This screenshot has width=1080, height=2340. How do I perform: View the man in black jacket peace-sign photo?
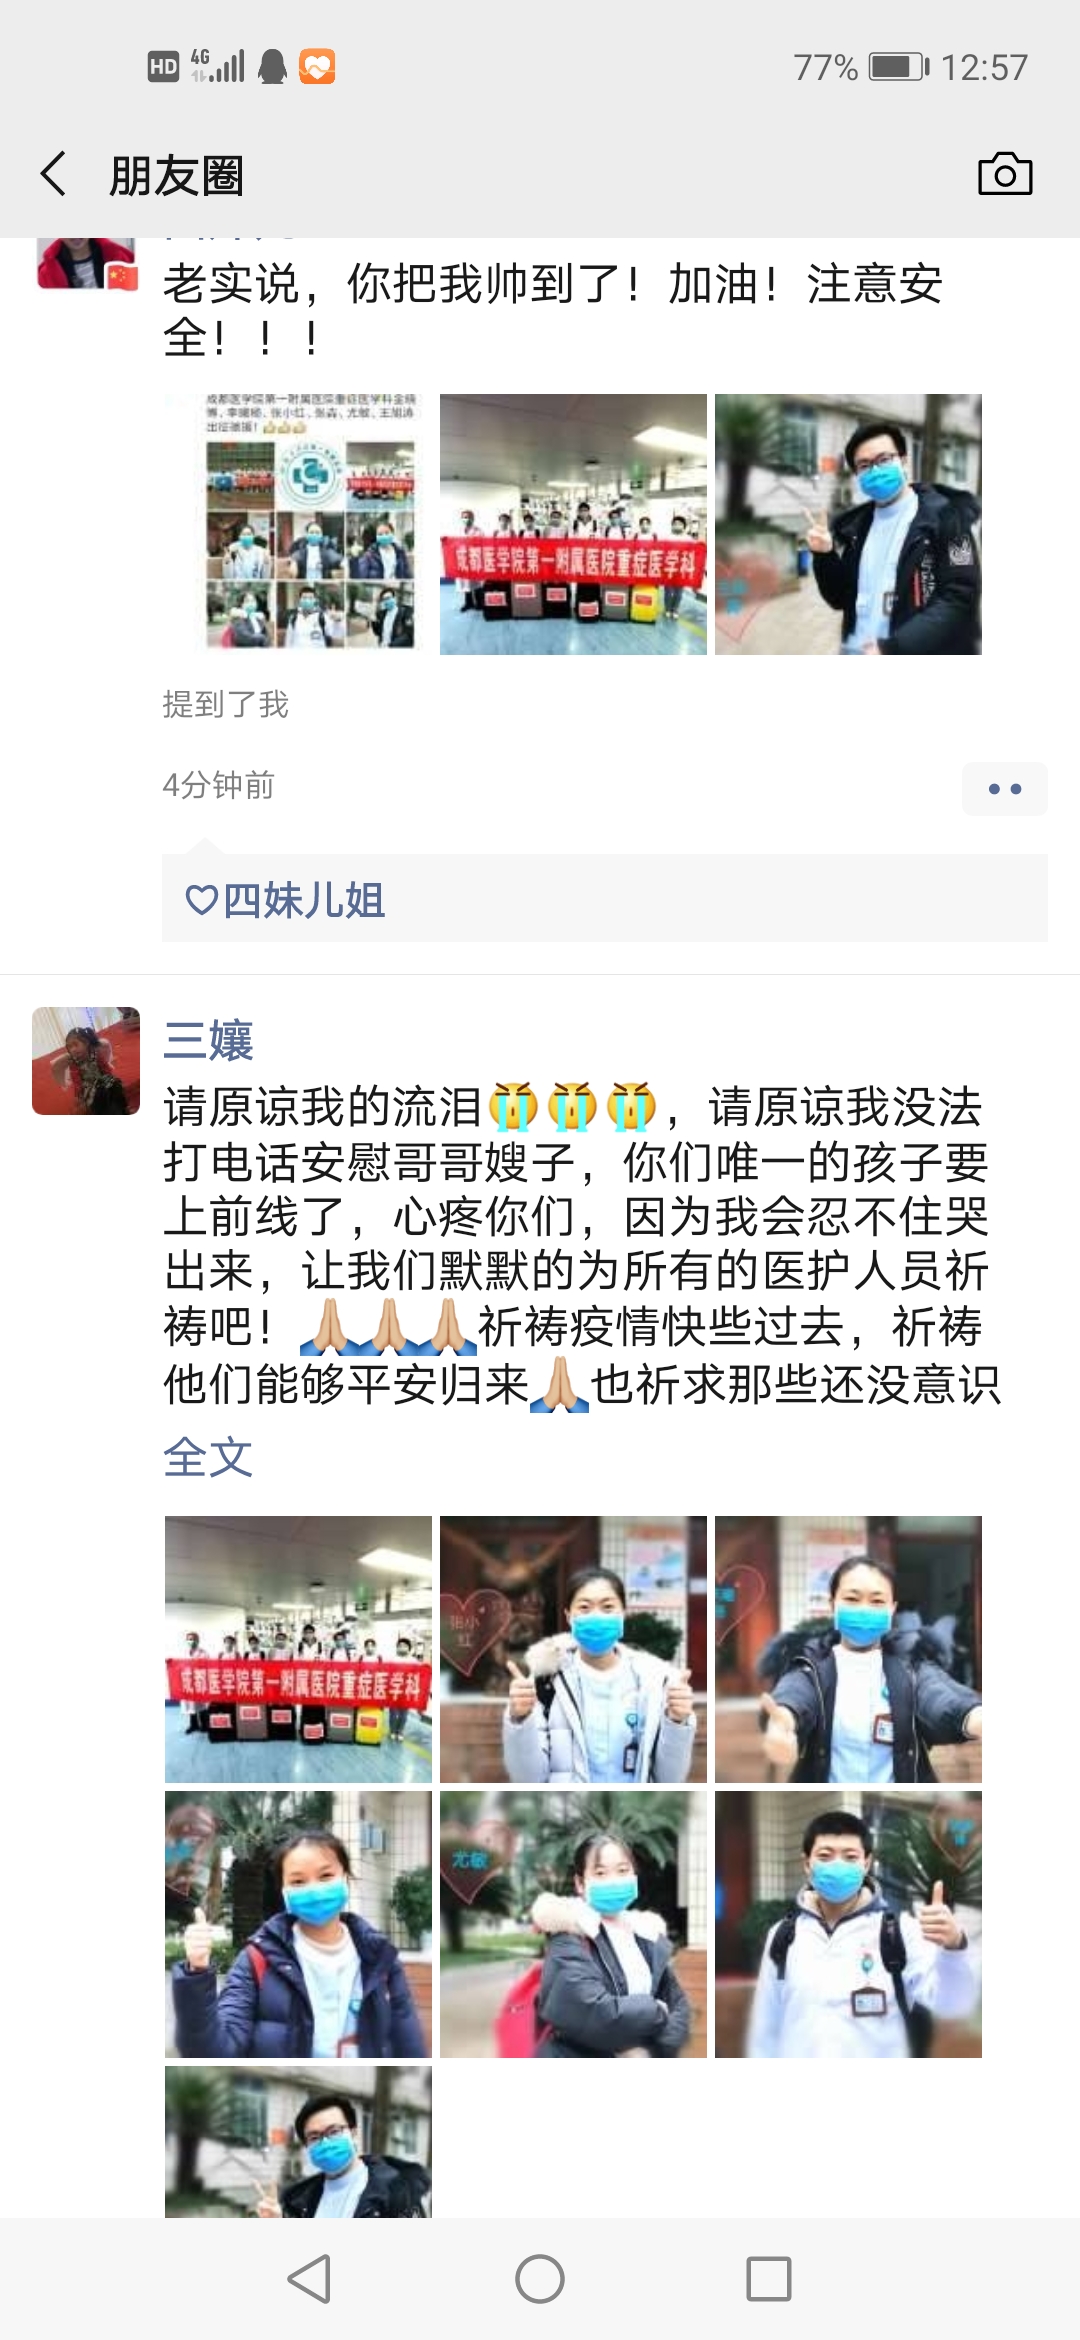point(848,524)
